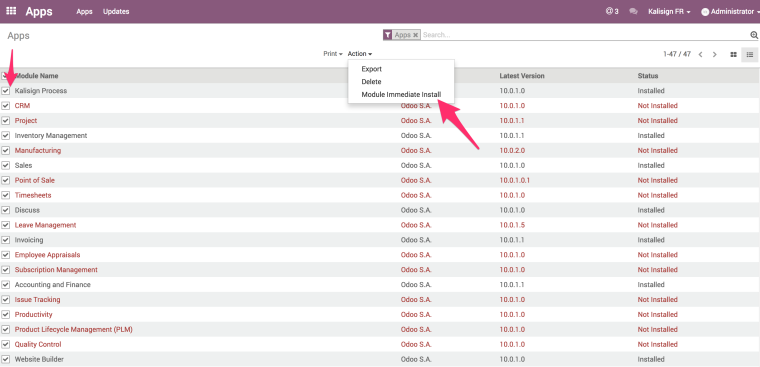The height and width of the screenshot is (367, 760).
Task: Open the apps grid menu icon
Action: [x=11, y=11]
